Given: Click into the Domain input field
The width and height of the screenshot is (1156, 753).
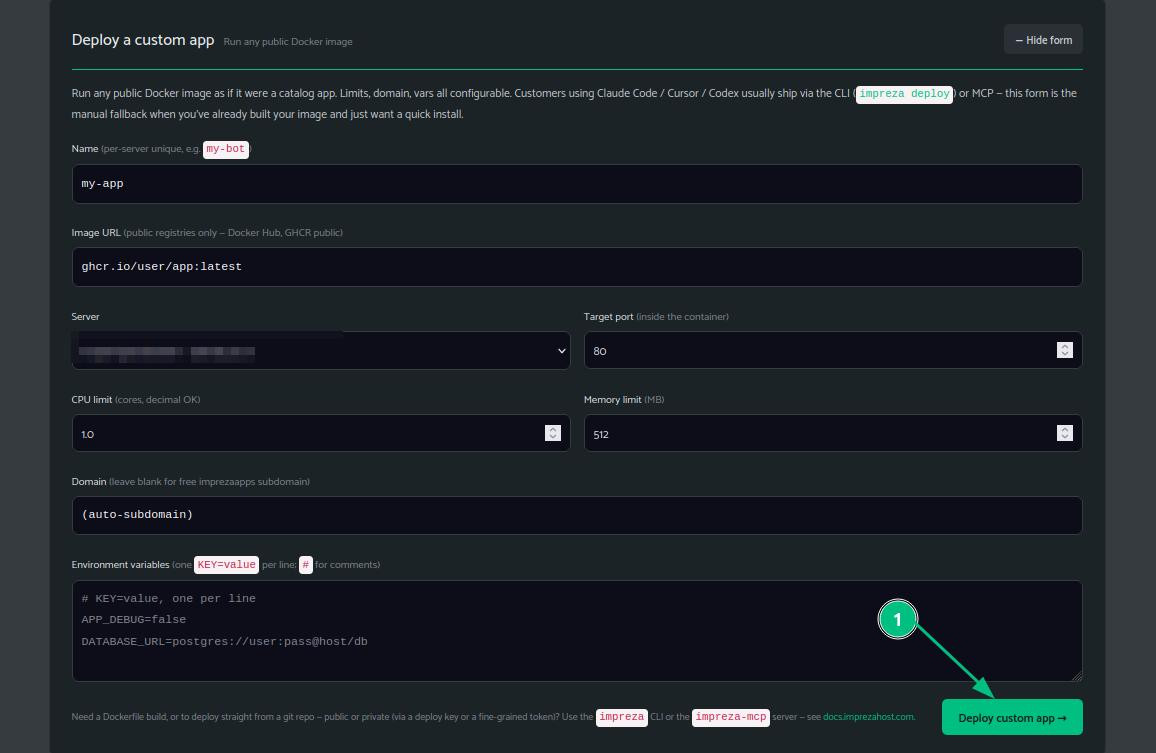Looking at the screenshot, I should pyautogui.click(x=577, y=516).
